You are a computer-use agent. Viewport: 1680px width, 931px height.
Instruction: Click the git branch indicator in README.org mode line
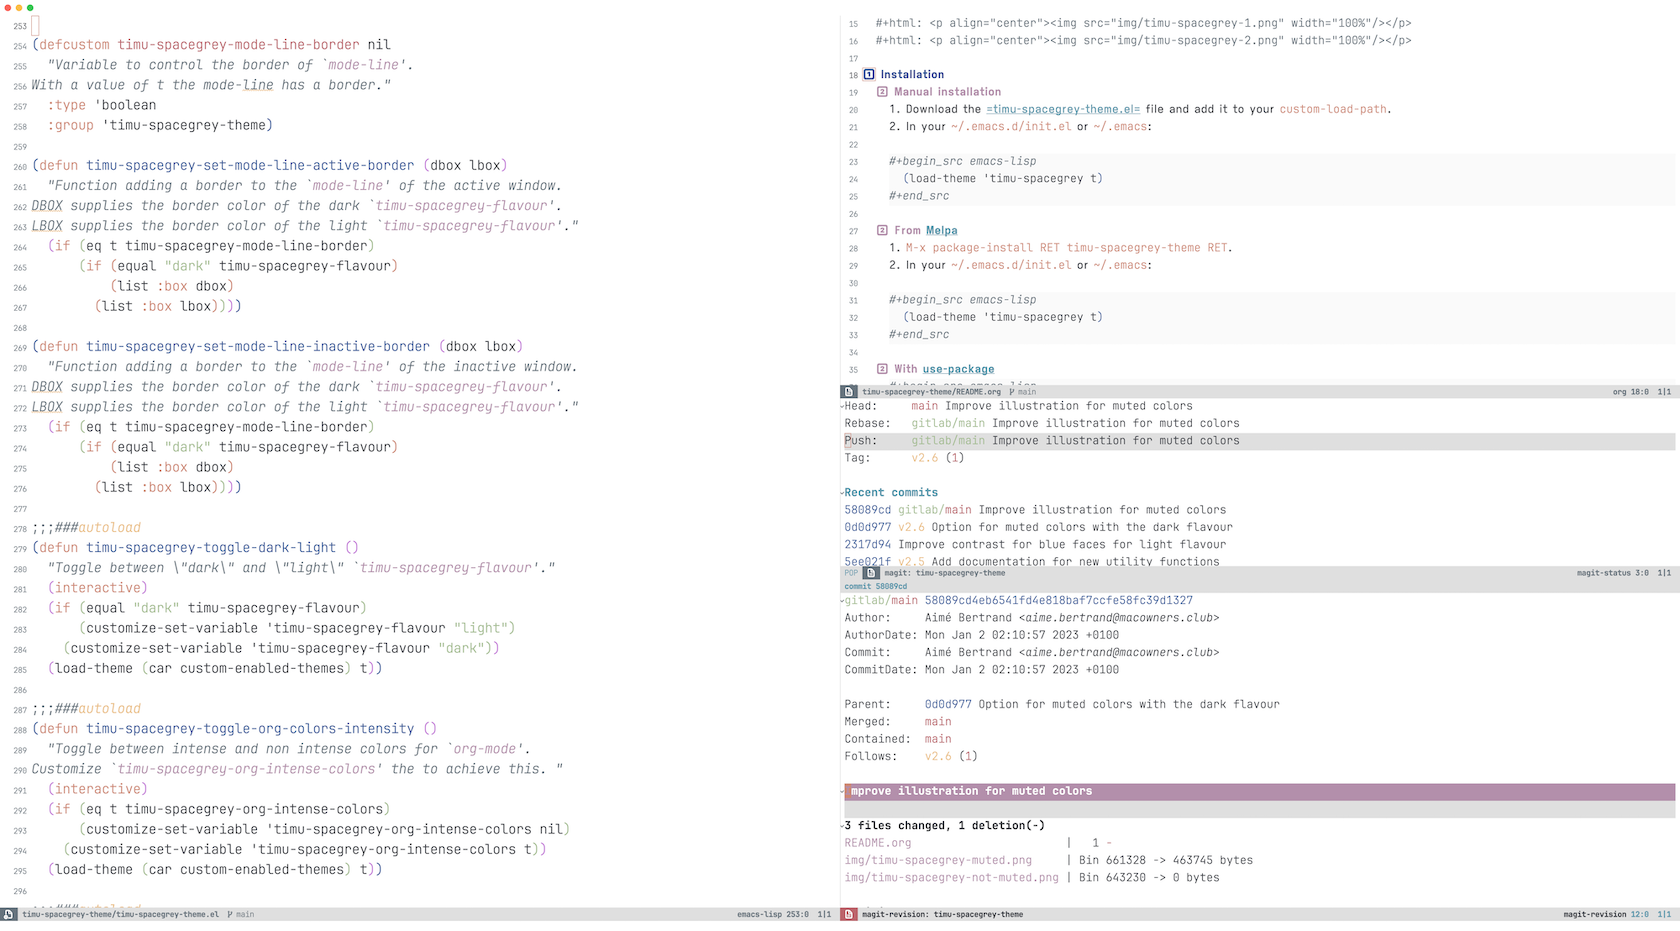tap(1023, 392)
